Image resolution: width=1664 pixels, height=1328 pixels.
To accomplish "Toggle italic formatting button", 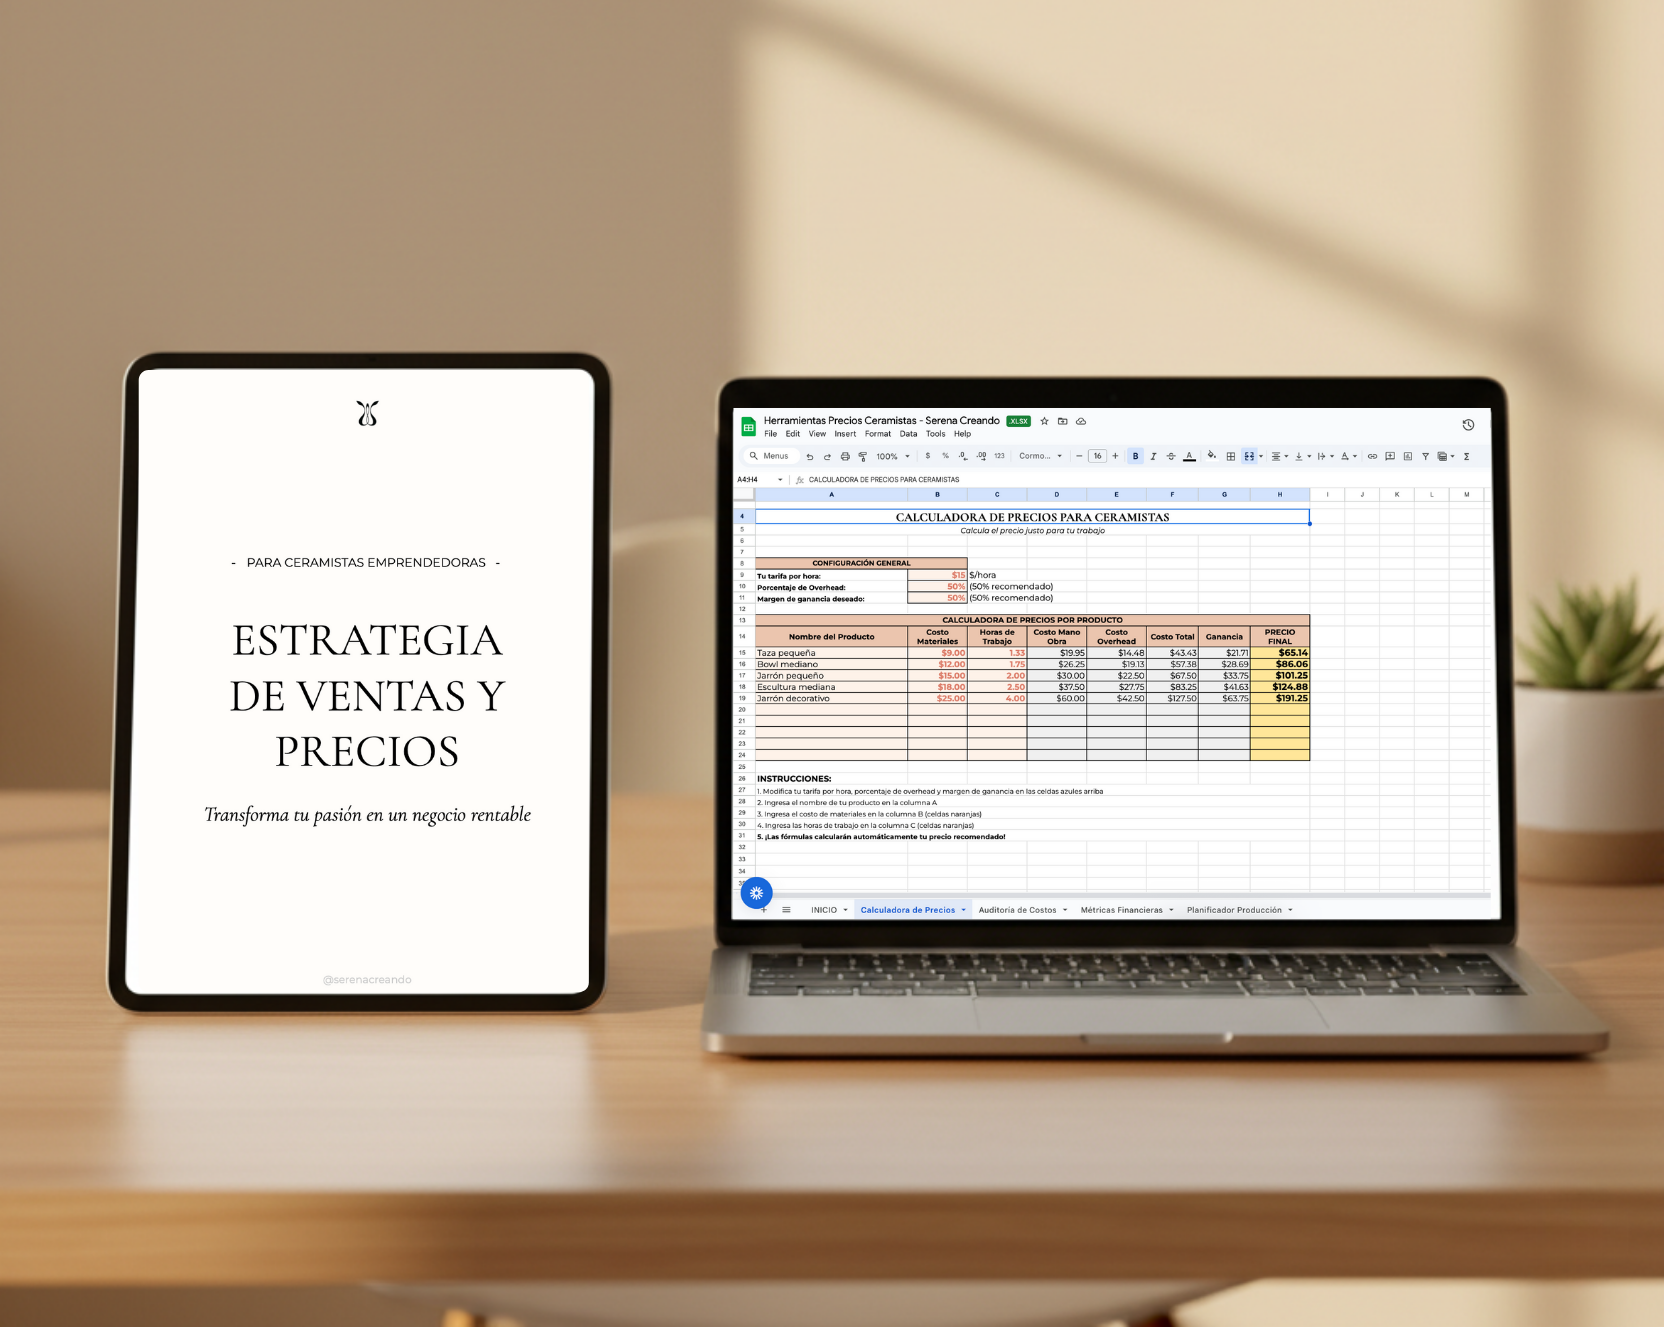I will point(1153,456).
